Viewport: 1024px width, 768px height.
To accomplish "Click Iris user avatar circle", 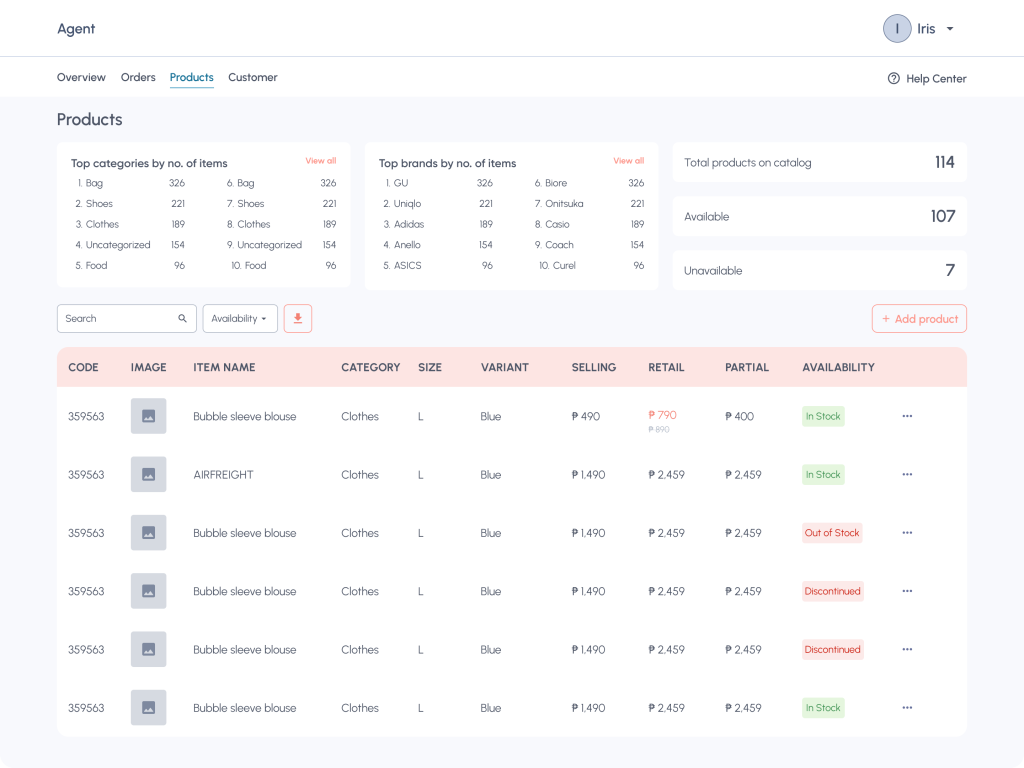I will pos(897,29).
